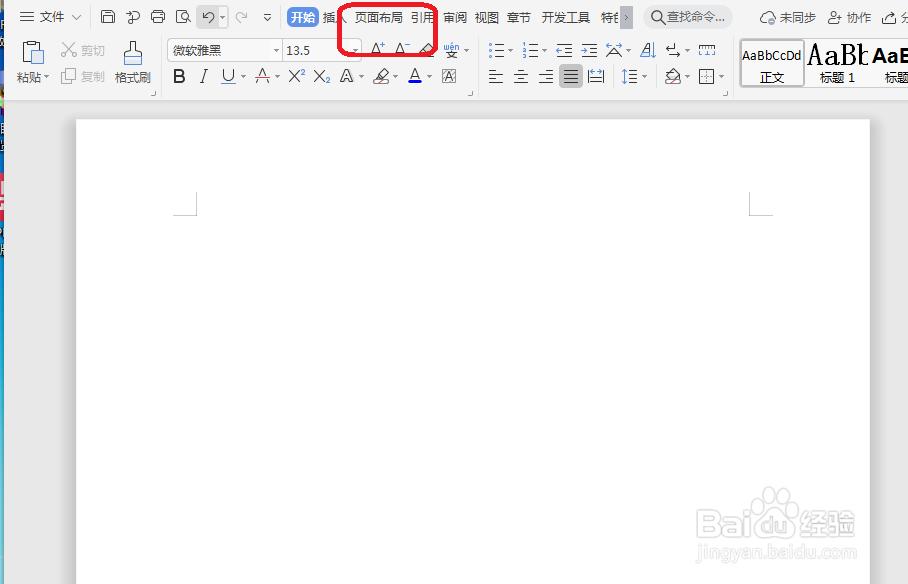Image resolution: width=908 pixels, height=584 pixels.
Task: Undo the last action
Action: (208, 17)
